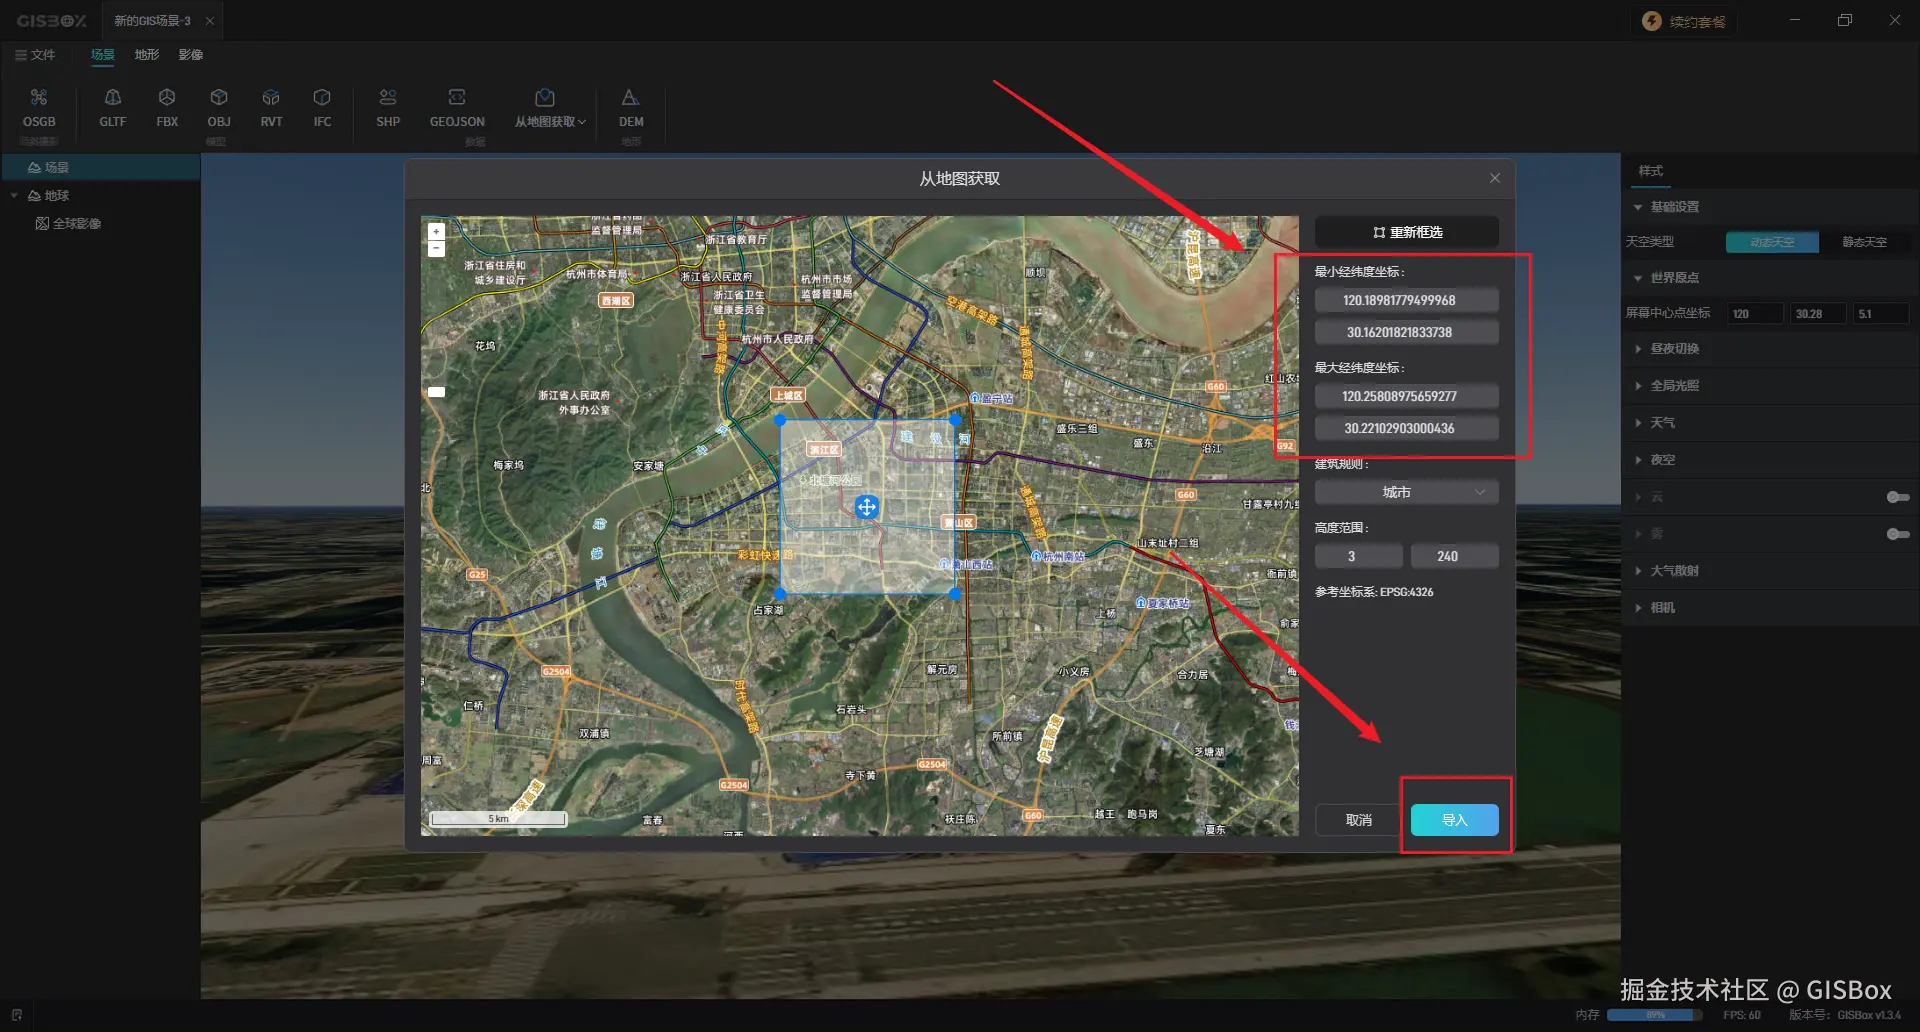Image resolution: width=1920 pixels, height=1032 pixels.
Task: Click the screen center height field 5.1
Action: pos(1881,314)
